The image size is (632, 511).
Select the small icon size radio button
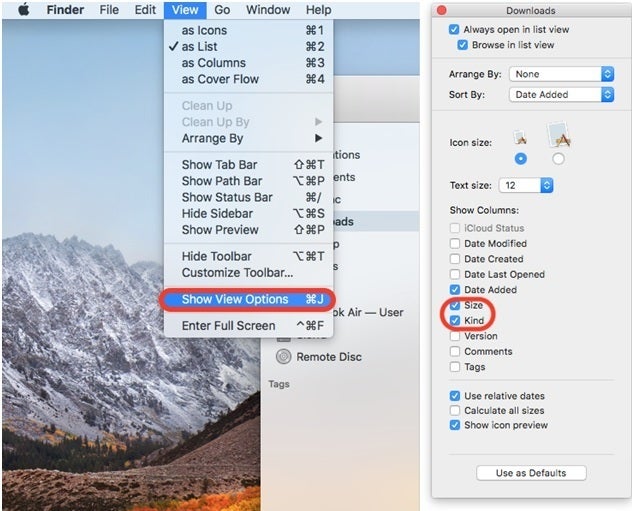[520, 159]
